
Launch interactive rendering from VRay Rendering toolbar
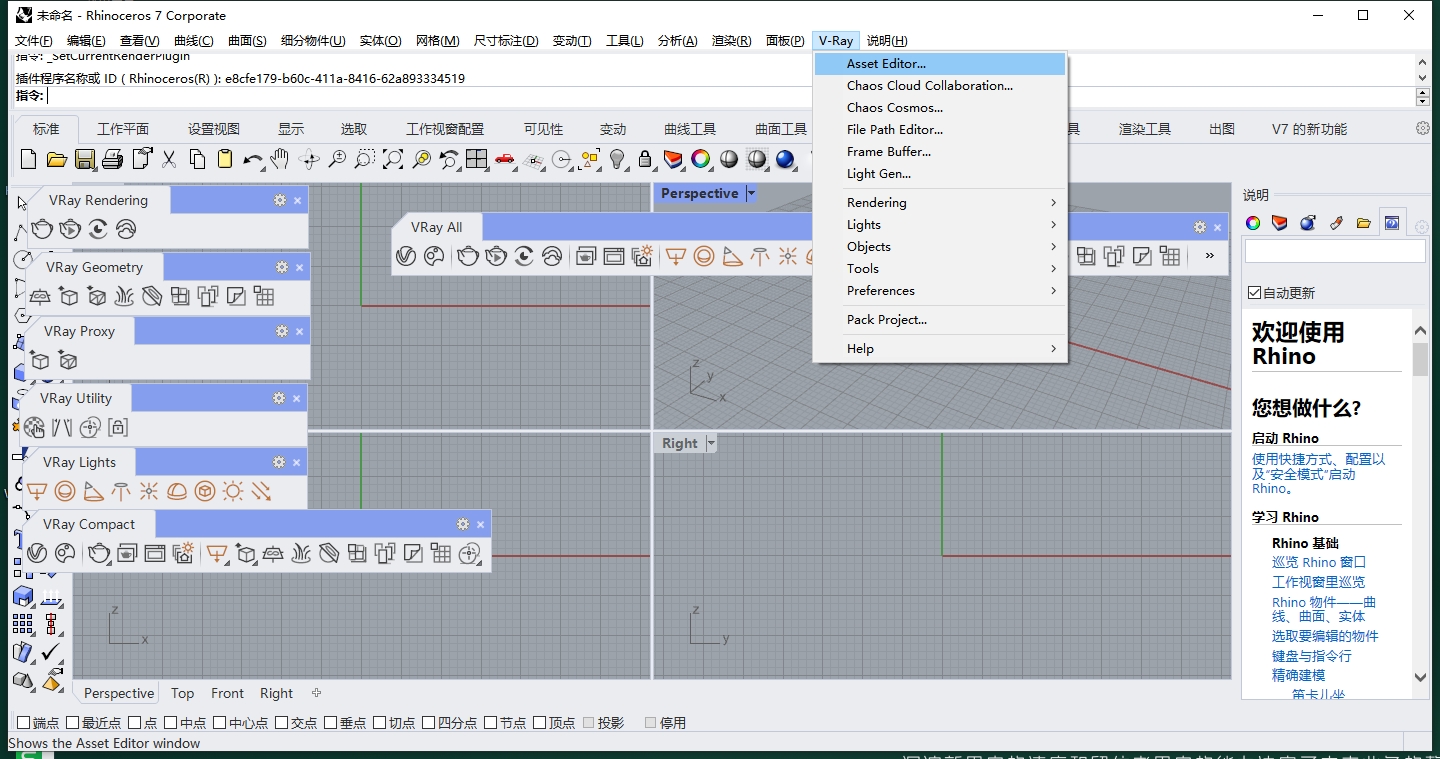click(x=69, y=229)
